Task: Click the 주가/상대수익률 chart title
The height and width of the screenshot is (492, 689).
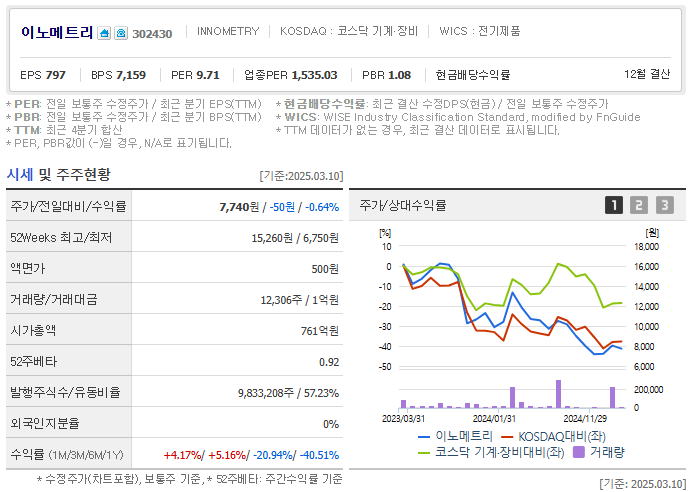Action: (x=403, y=205)
